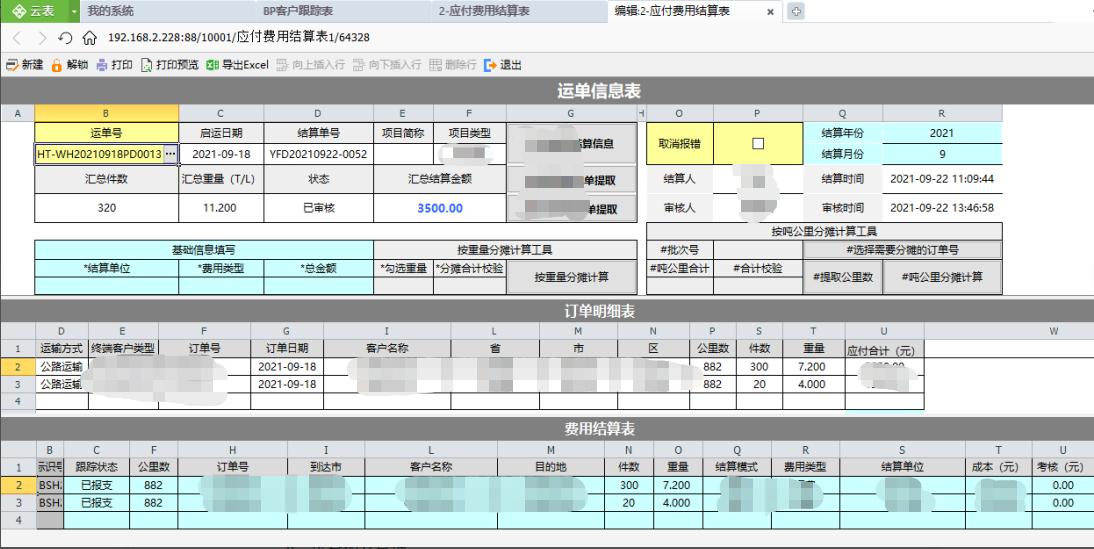Open a new tab with plus icon
This screenshot has height=549, width=1094.
pyautogui.click(x=796, y=11)
